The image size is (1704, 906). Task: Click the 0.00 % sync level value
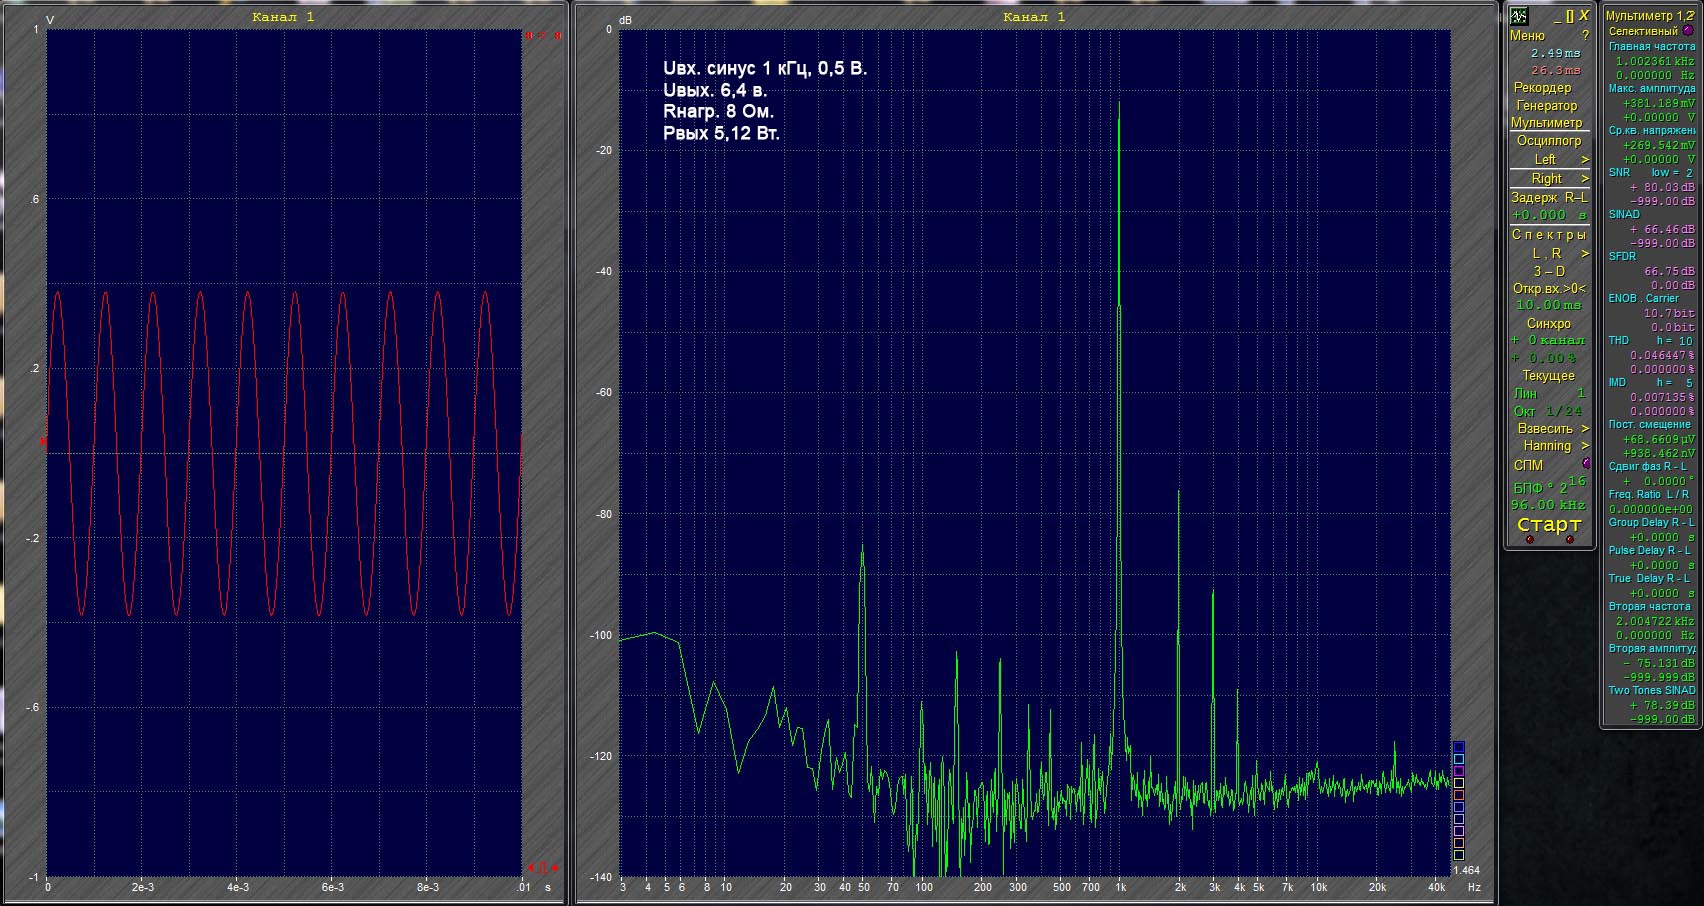pyautogui.click(x=1543, y=358)
